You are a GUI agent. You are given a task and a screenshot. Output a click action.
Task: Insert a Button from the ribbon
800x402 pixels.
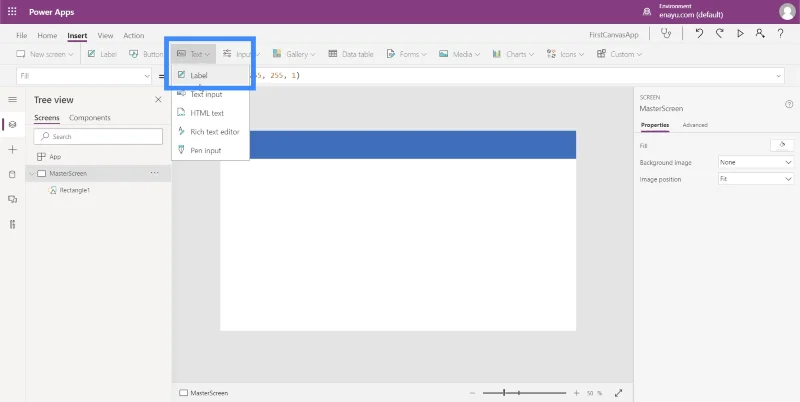[146, 54]
